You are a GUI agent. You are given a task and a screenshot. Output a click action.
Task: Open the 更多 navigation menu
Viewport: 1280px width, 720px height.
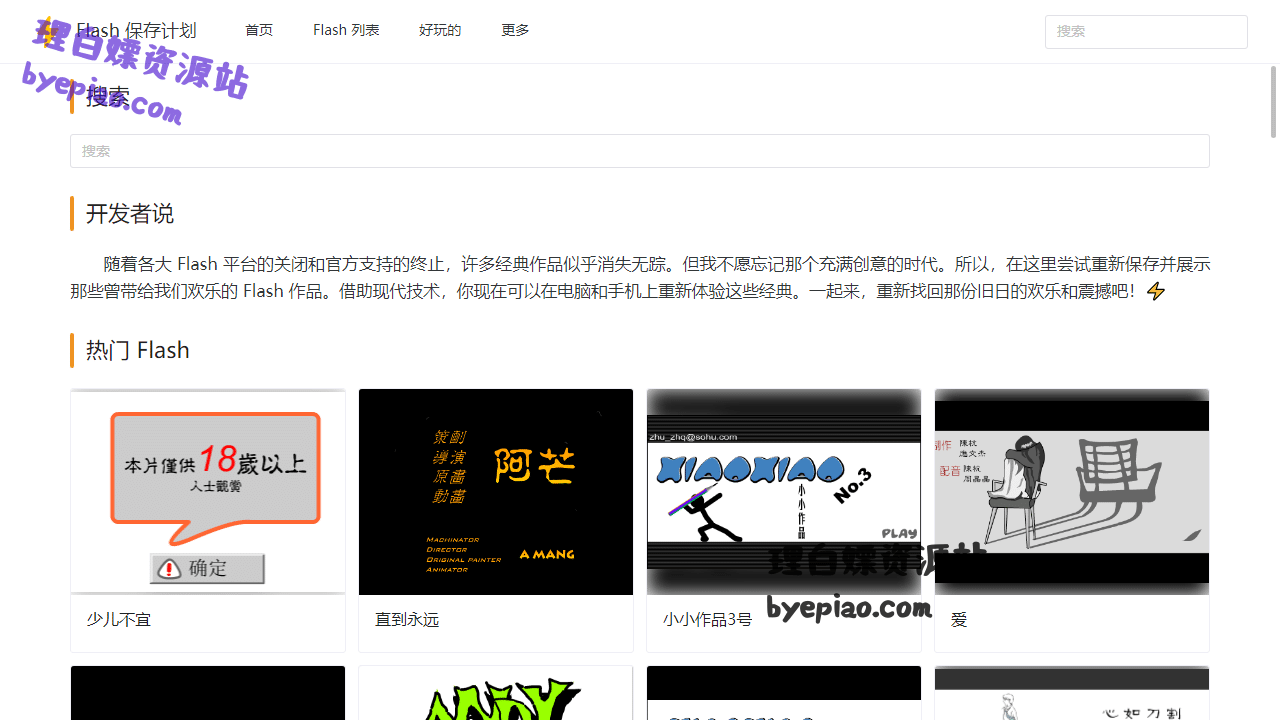[515, 30]
